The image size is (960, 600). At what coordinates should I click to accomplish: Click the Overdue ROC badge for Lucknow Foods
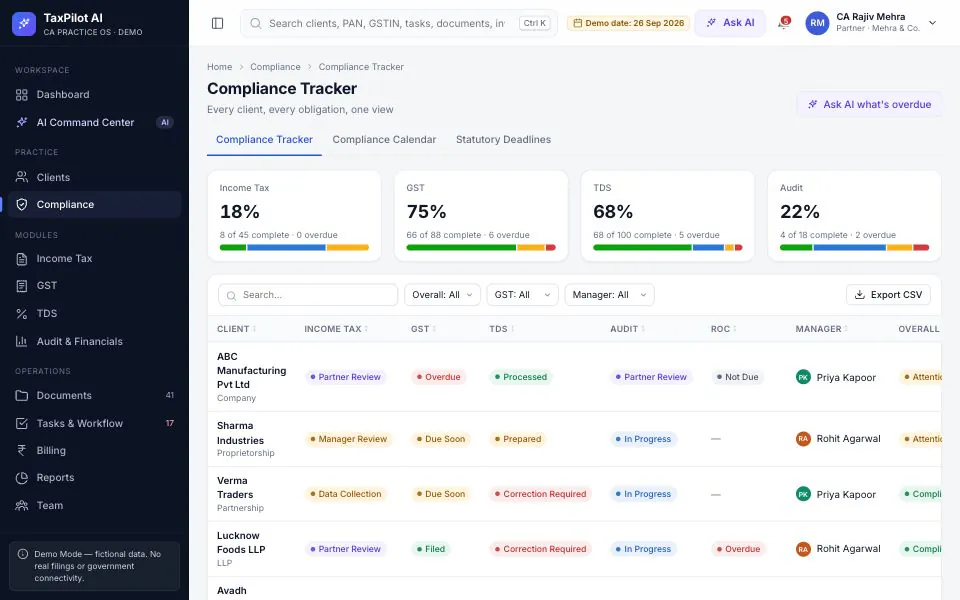point(738,549)
